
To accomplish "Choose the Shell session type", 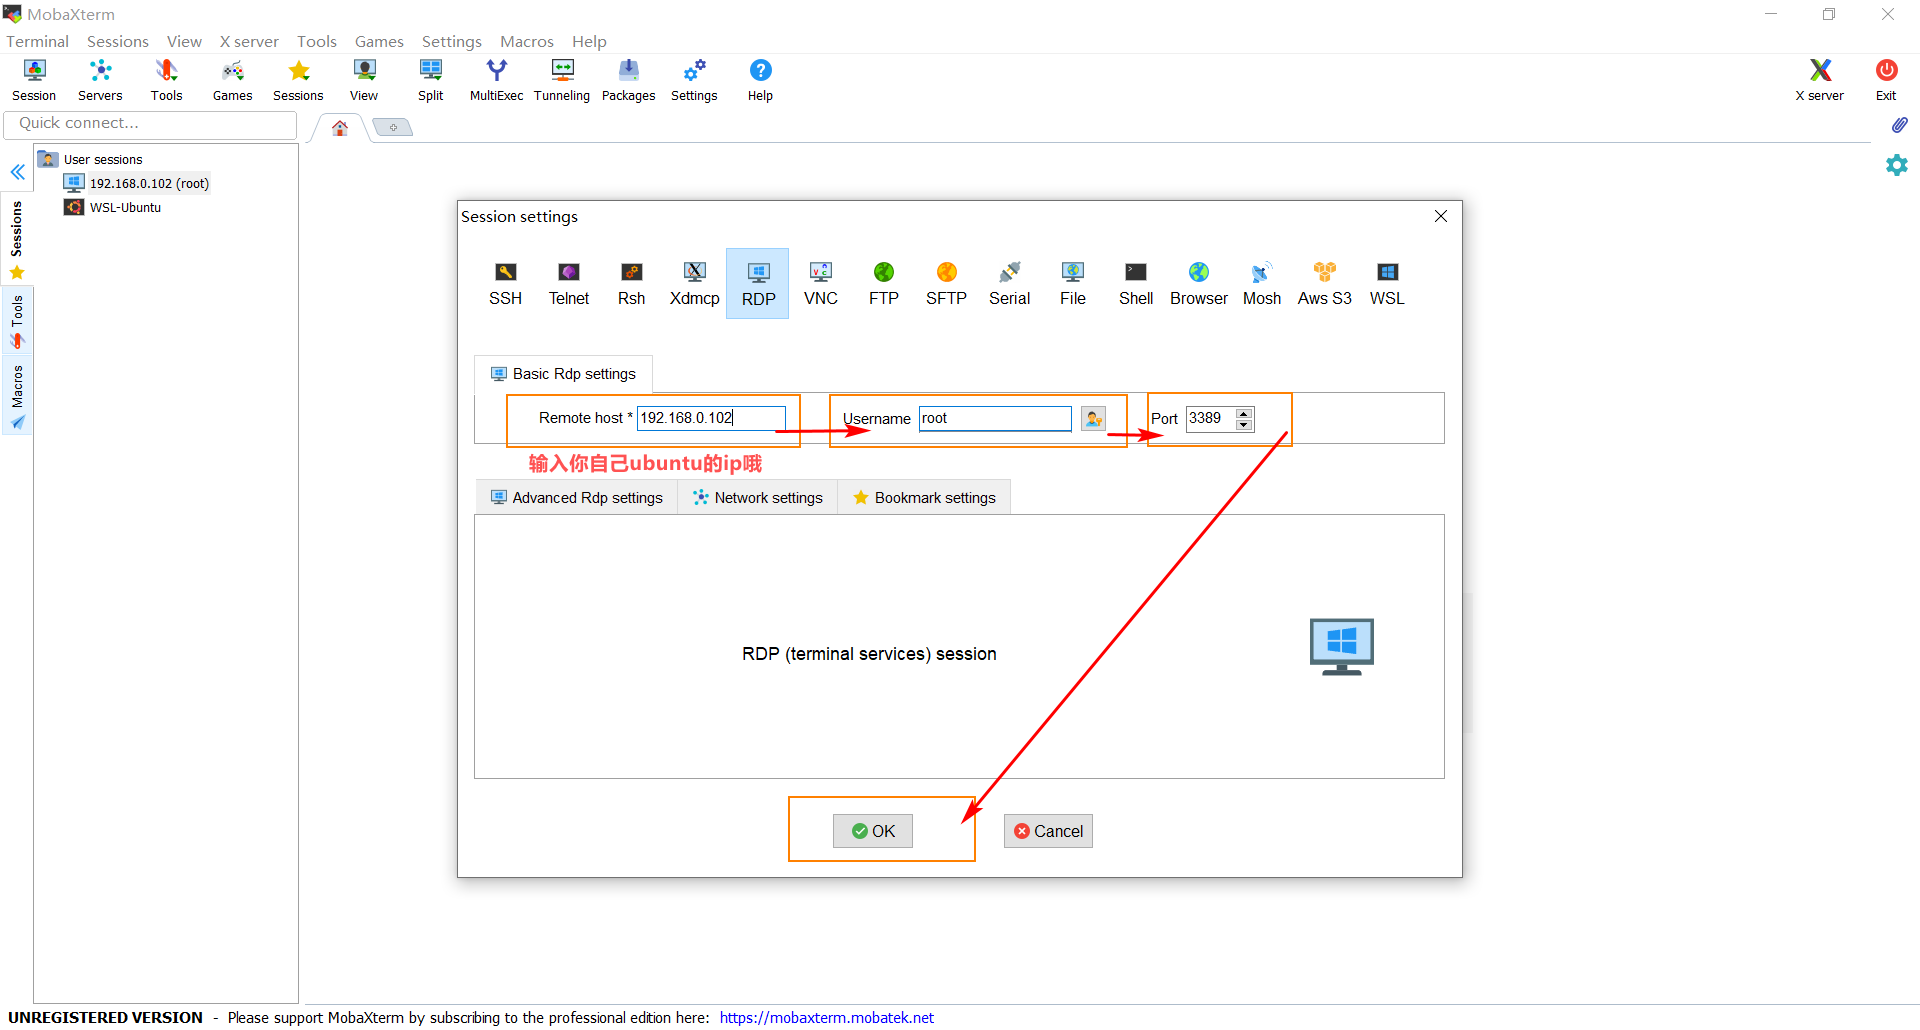I will click(x=1136, y=284).
